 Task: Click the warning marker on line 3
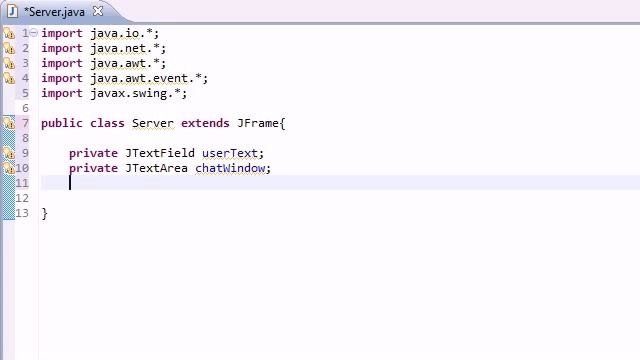(x=9, y=63)
